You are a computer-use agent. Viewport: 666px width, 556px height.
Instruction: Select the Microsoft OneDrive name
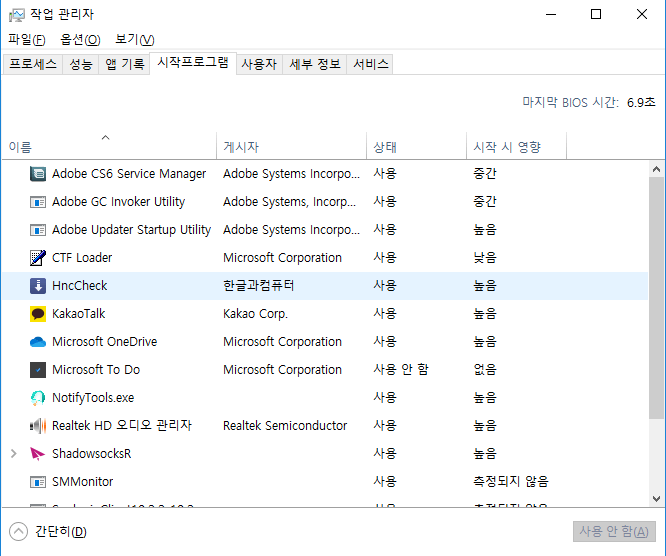[x=104, y=342]
